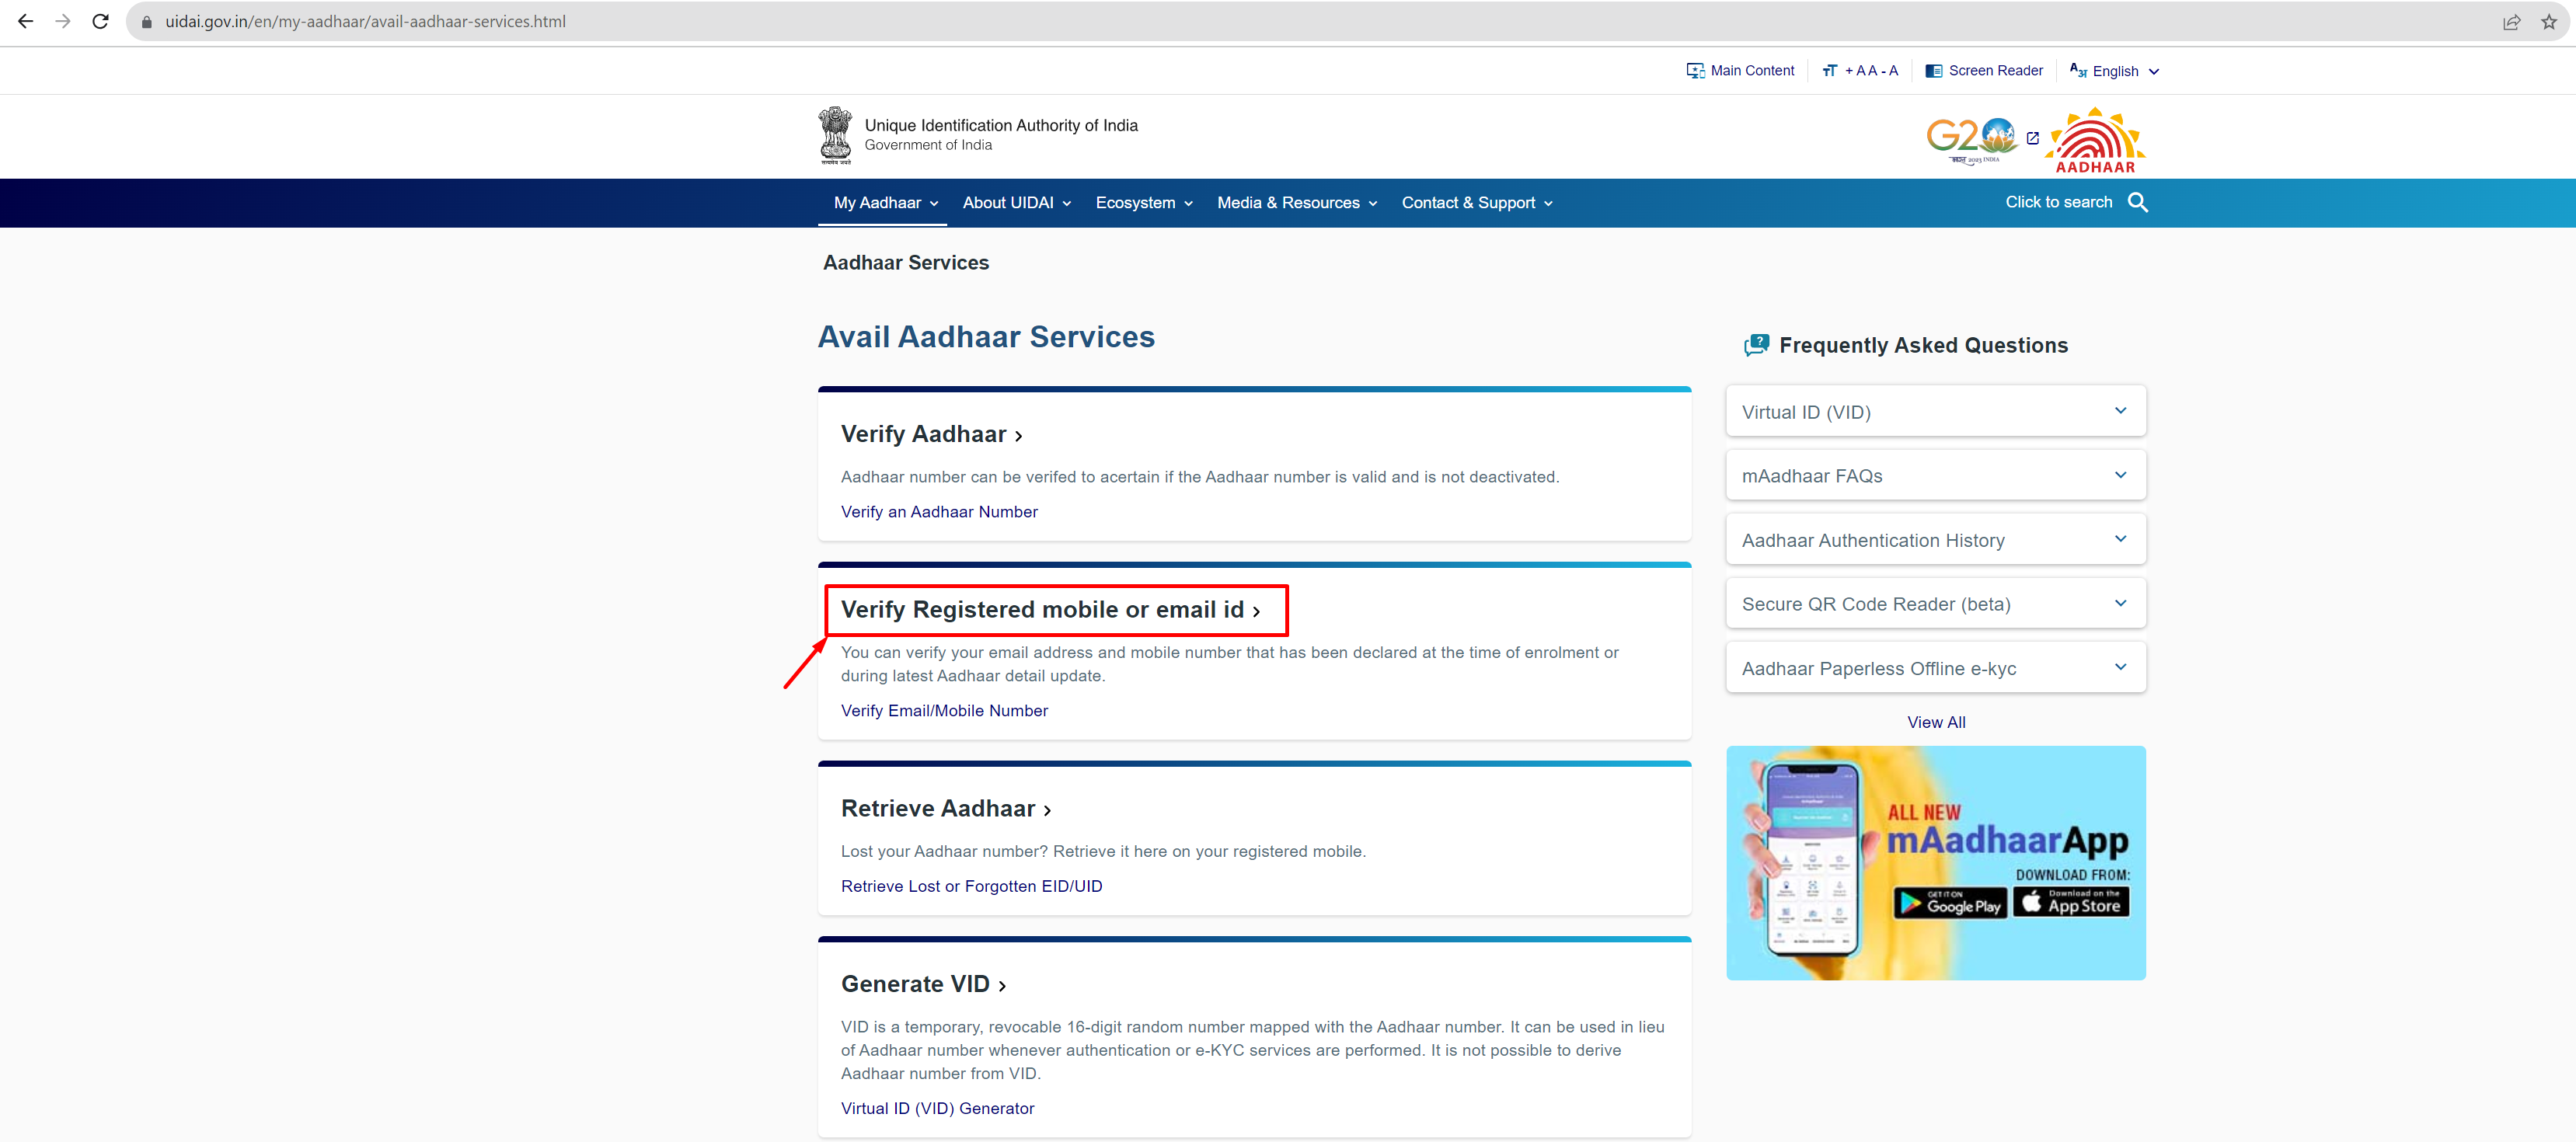
Task: Click 'Retrieve Lost or Forgotten EID/UID' link
Action: click(971, 887)
